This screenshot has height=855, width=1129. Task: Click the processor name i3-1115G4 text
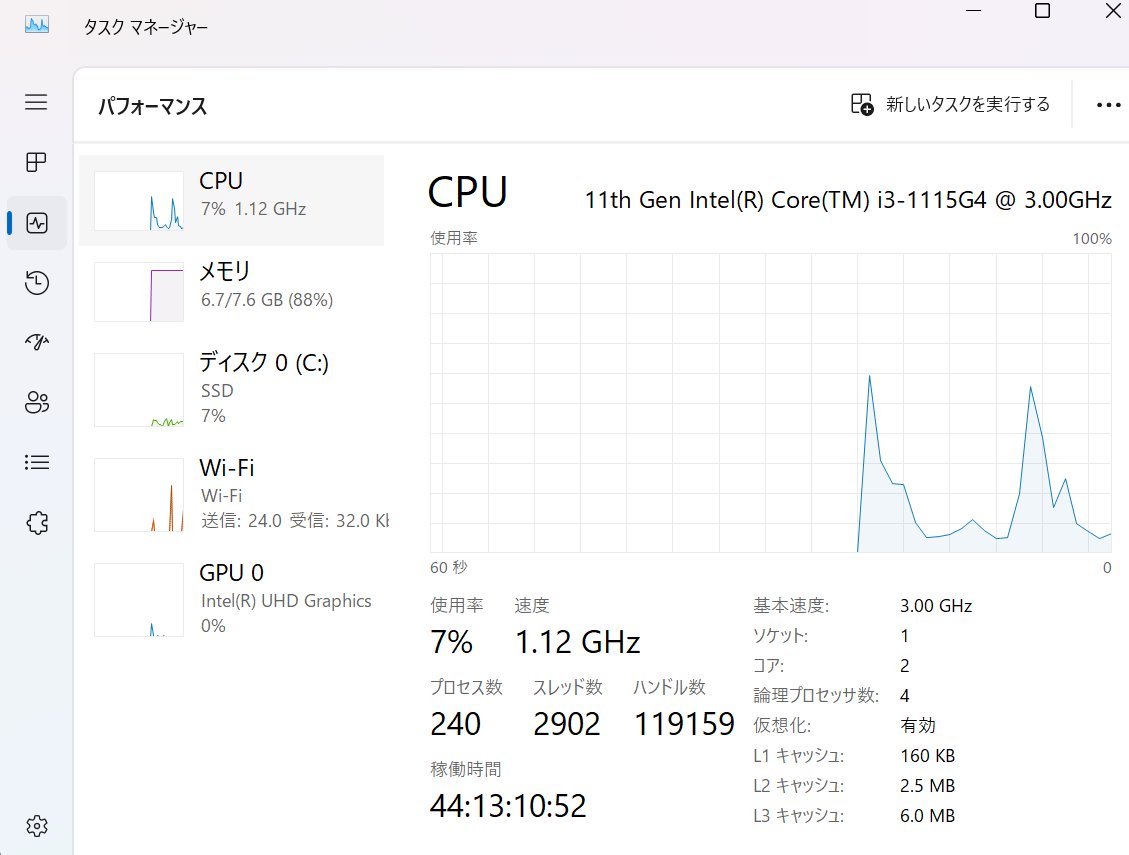pos(848,200)
